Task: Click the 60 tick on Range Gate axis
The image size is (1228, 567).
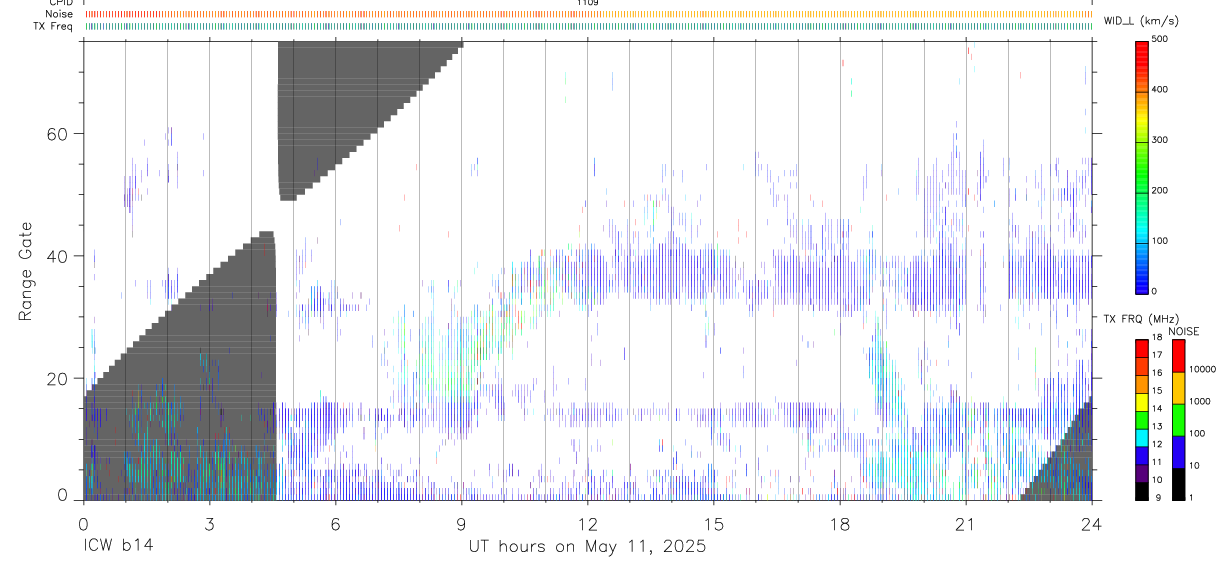Action: click(59, 133)
